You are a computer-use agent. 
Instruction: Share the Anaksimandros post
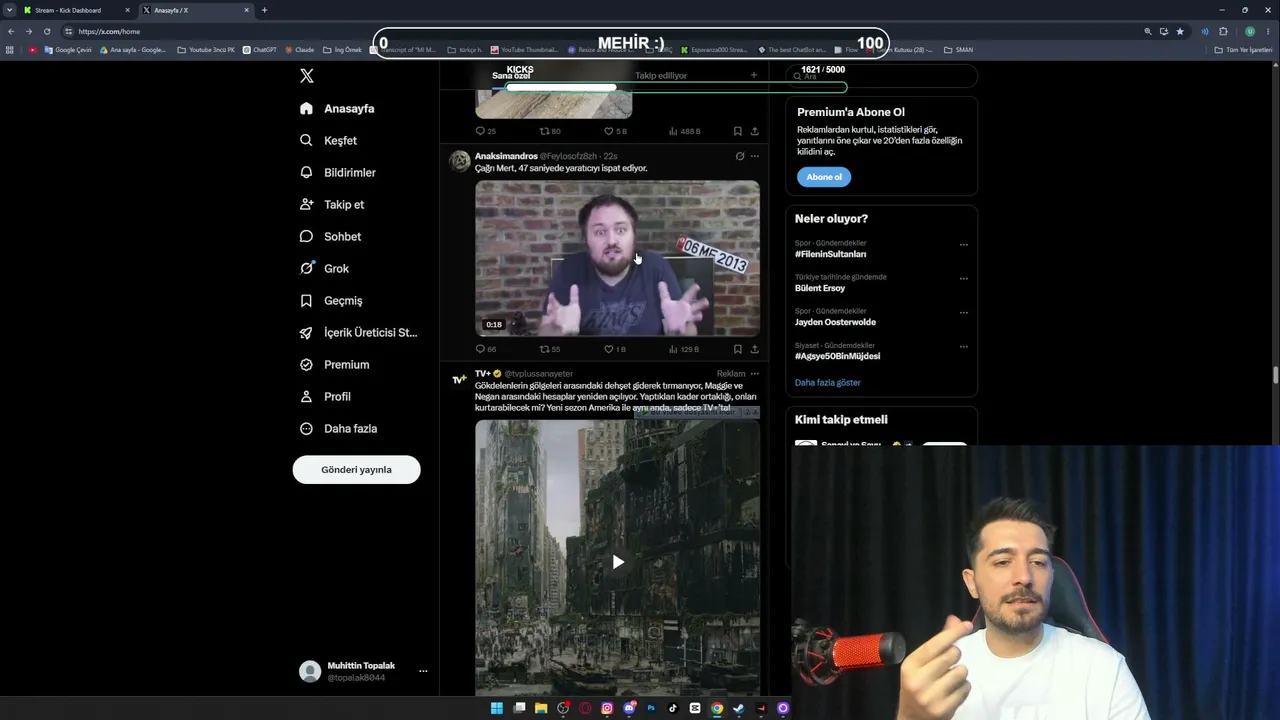(x=754, y=349)
